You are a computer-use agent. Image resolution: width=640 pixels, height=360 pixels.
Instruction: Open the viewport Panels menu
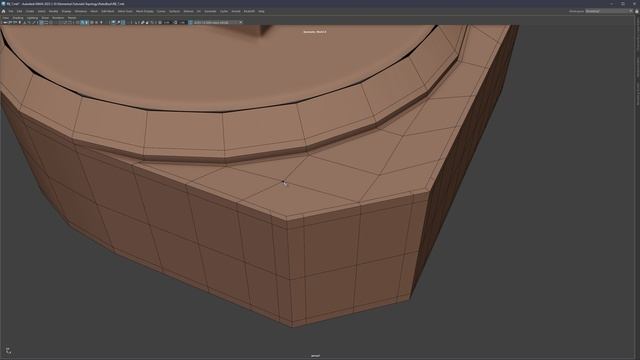click(72, 18)
